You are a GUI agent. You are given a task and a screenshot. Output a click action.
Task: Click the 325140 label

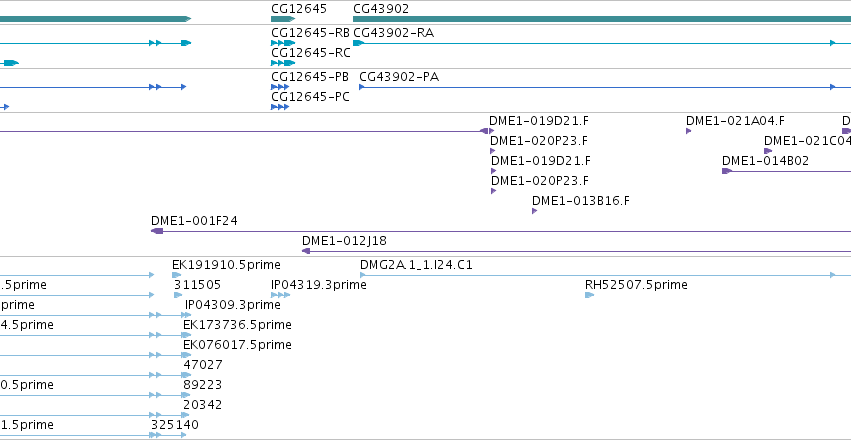(x=175, y=425)
